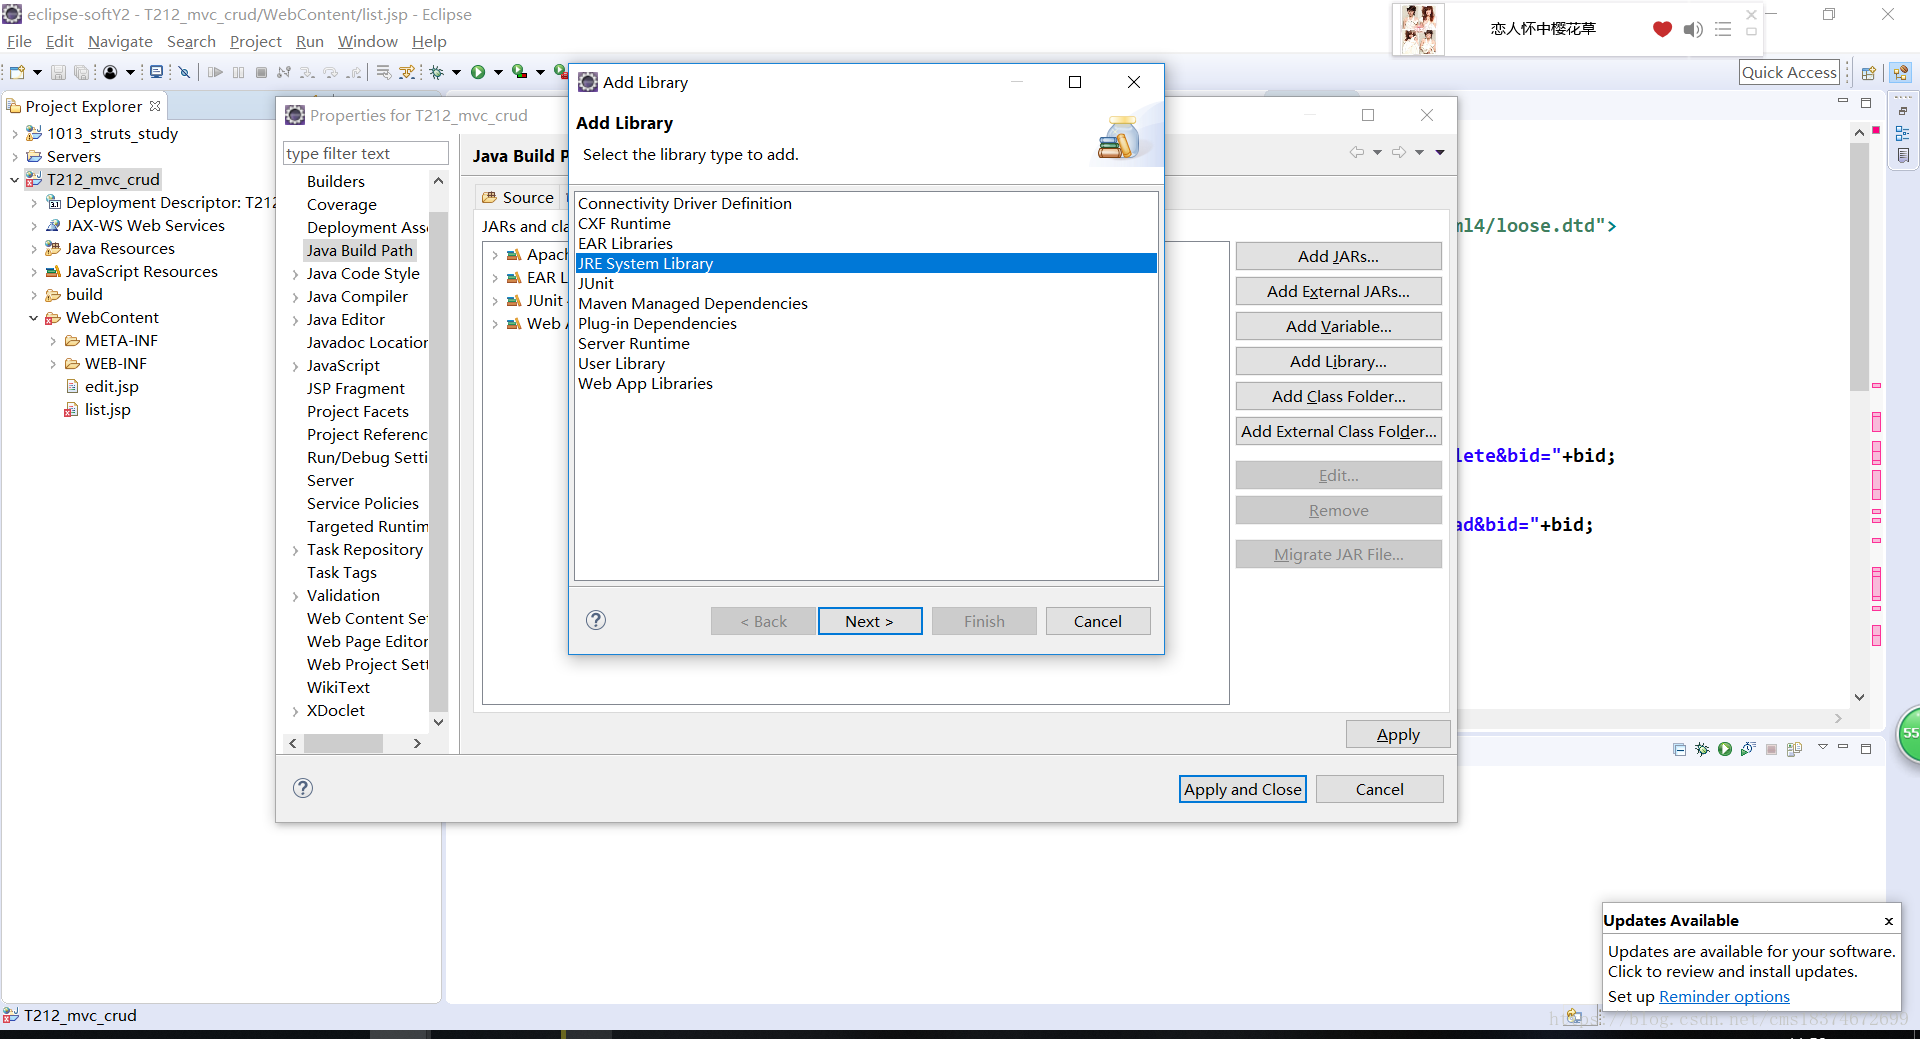1920x1039 pixels.
Task: Click the Servers view green start icon
Action: (1725, 749)
